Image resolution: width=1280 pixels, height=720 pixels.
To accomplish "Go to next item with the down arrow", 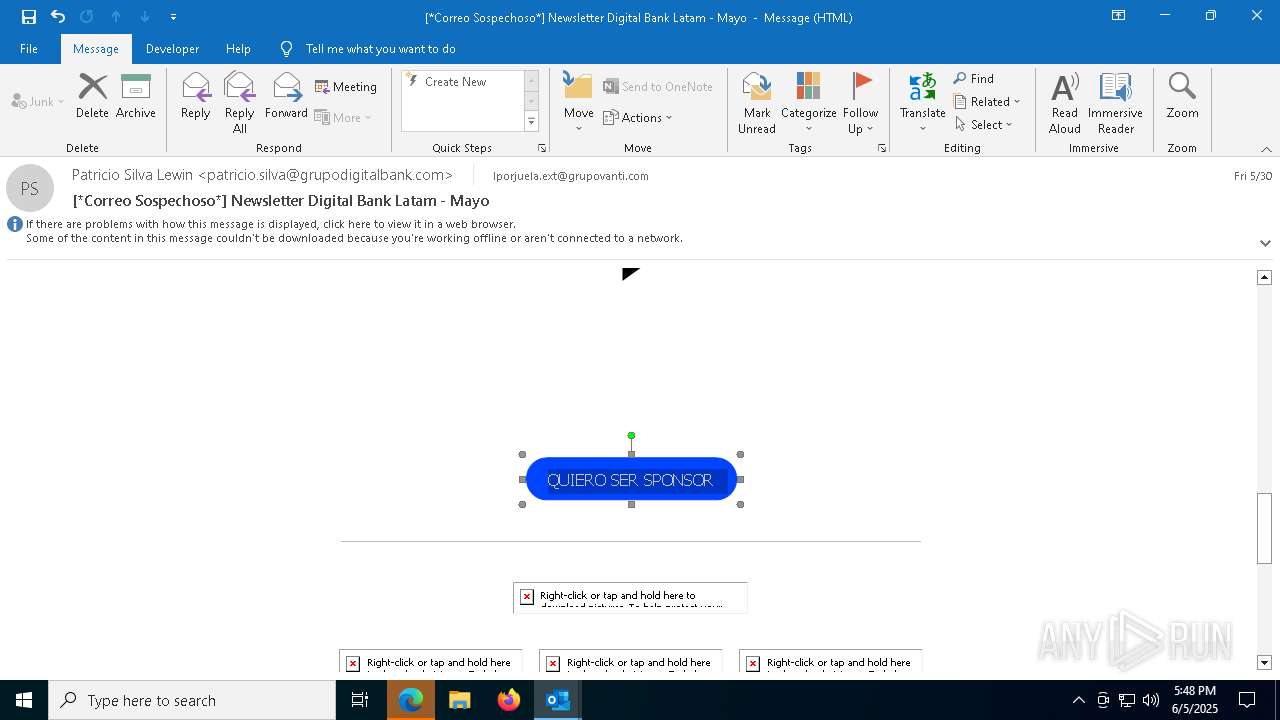I will point(145,17).
